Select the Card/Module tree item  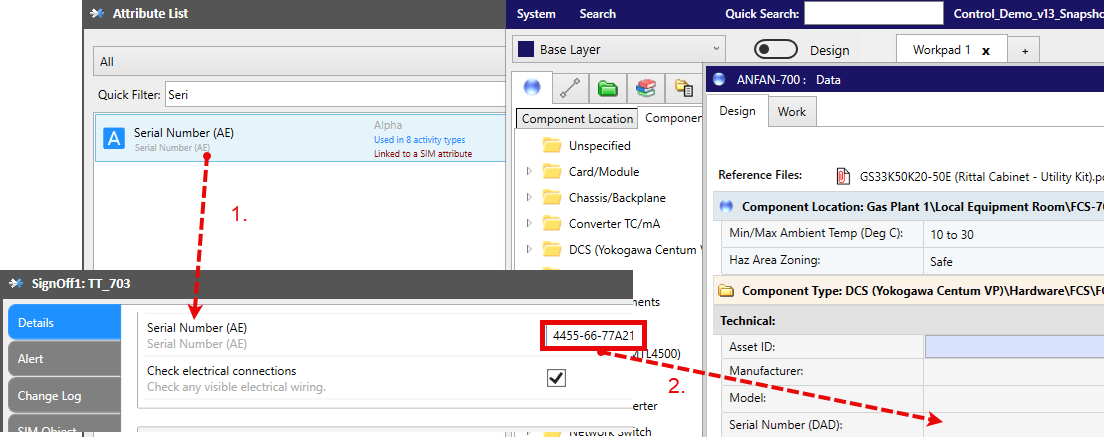click(603, 172)
